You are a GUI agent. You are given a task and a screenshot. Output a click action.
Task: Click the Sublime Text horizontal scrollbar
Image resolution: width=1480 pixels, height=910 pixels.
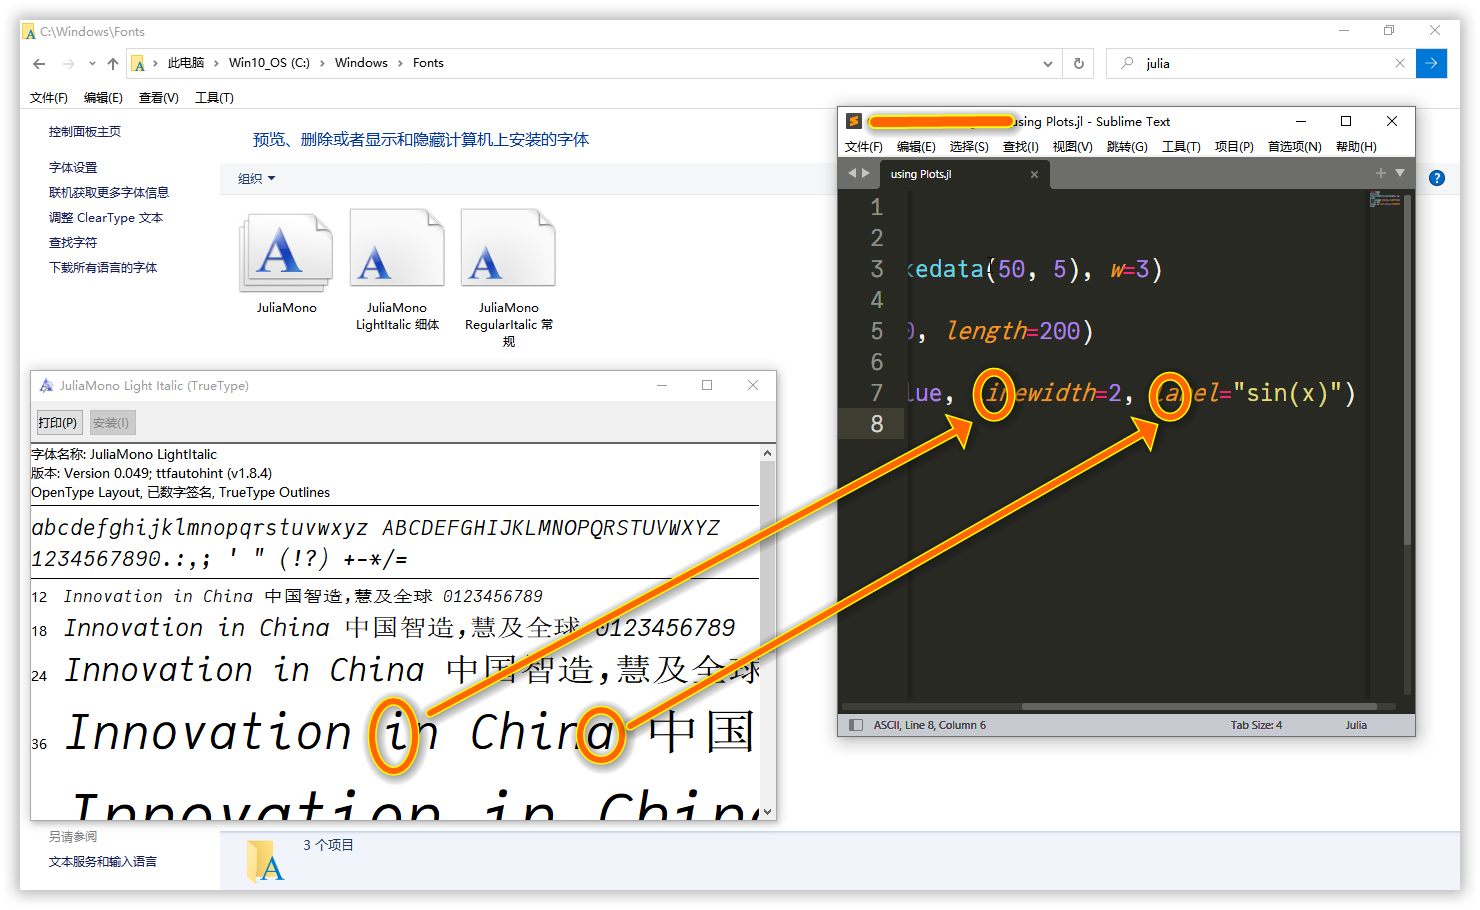click(1198, 707)
